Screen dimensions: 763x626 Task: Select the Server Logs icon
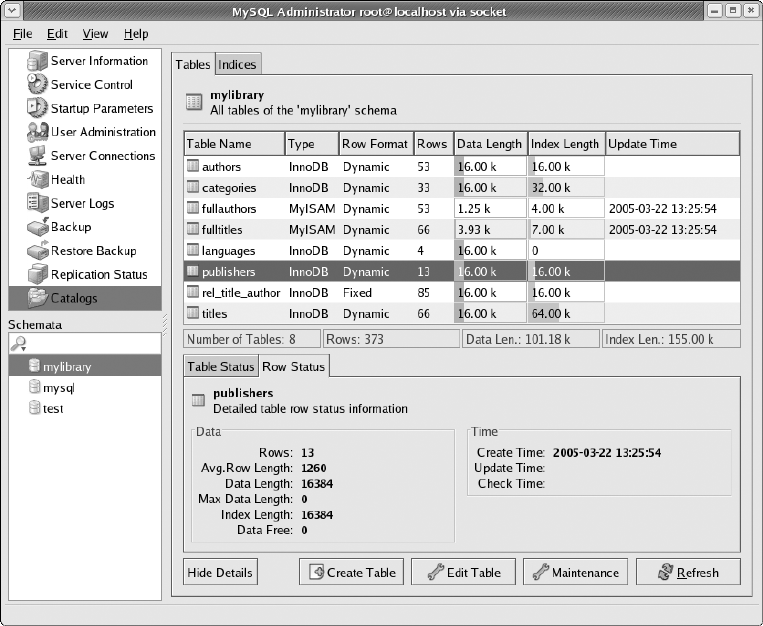37,203
